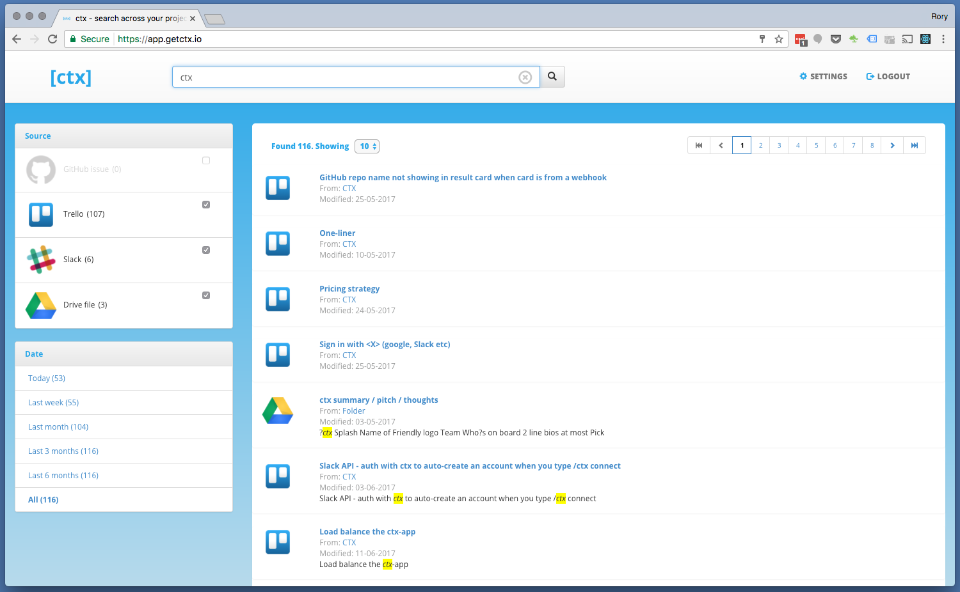Select page 3 of results
The image size is (960, 592).
pyautogui.click(x=779, y=146)
